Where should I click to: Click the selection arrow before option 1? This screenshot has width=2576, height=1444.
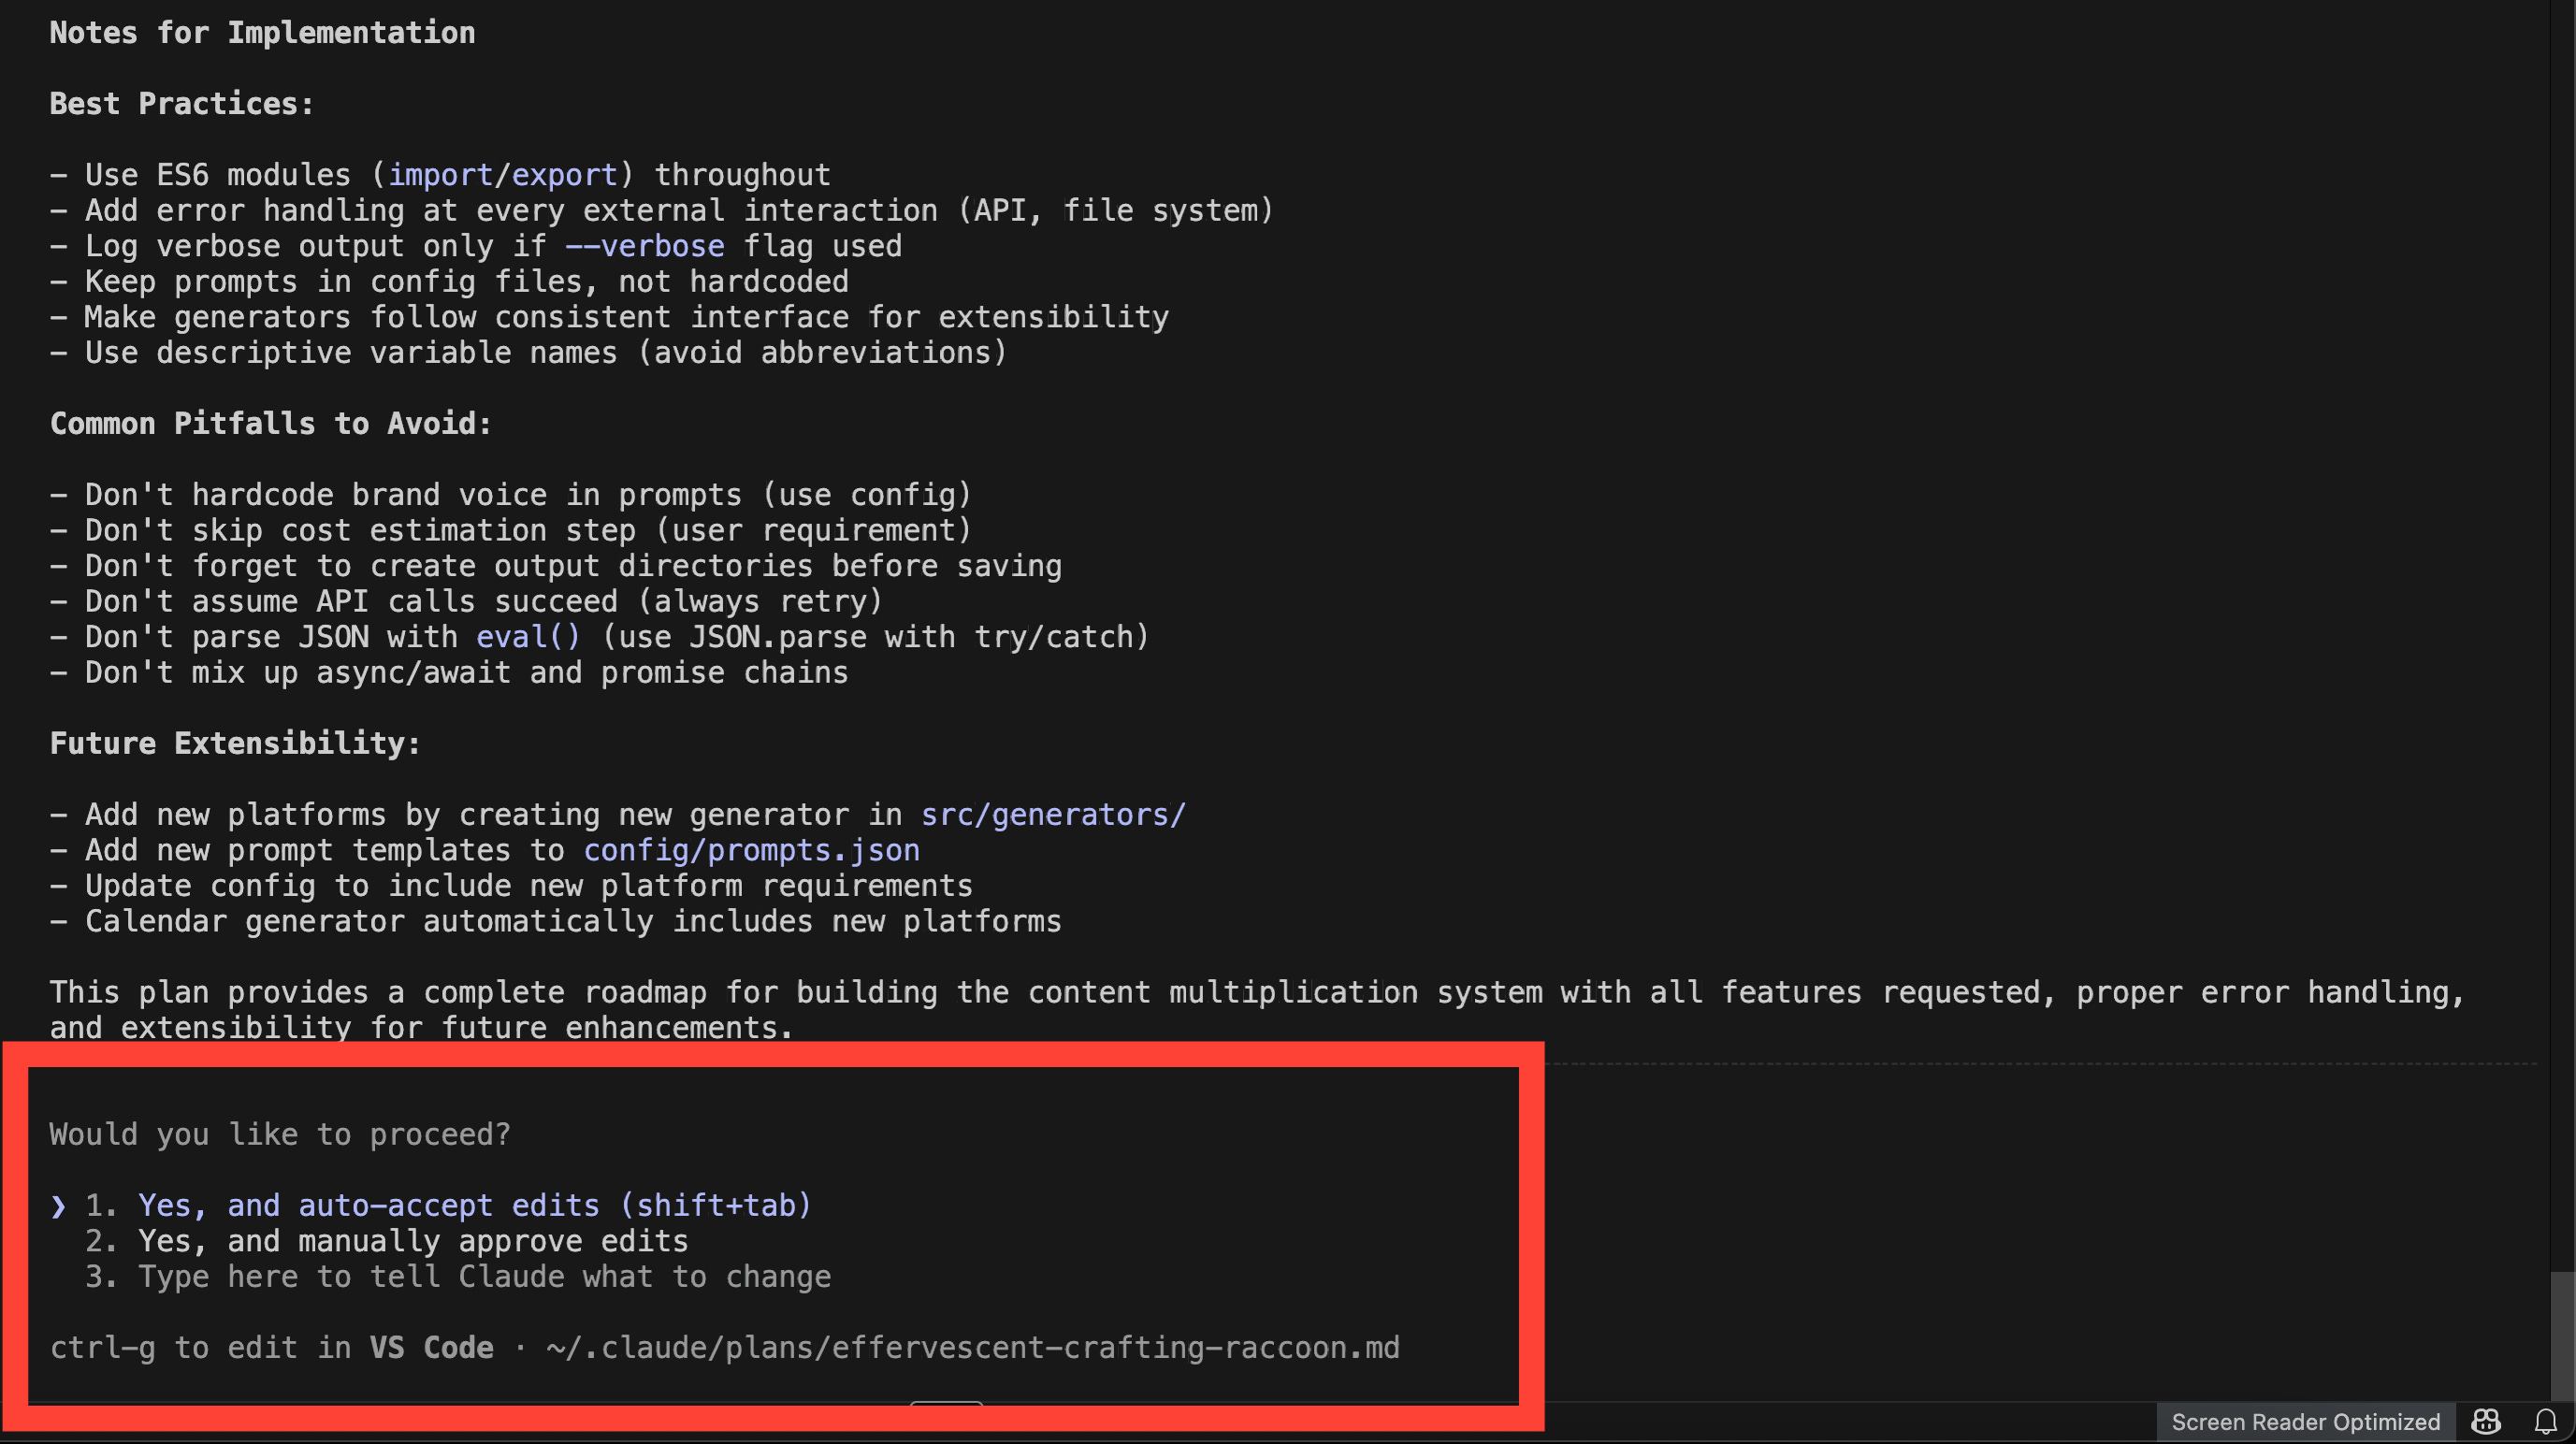coord(58,1206)
